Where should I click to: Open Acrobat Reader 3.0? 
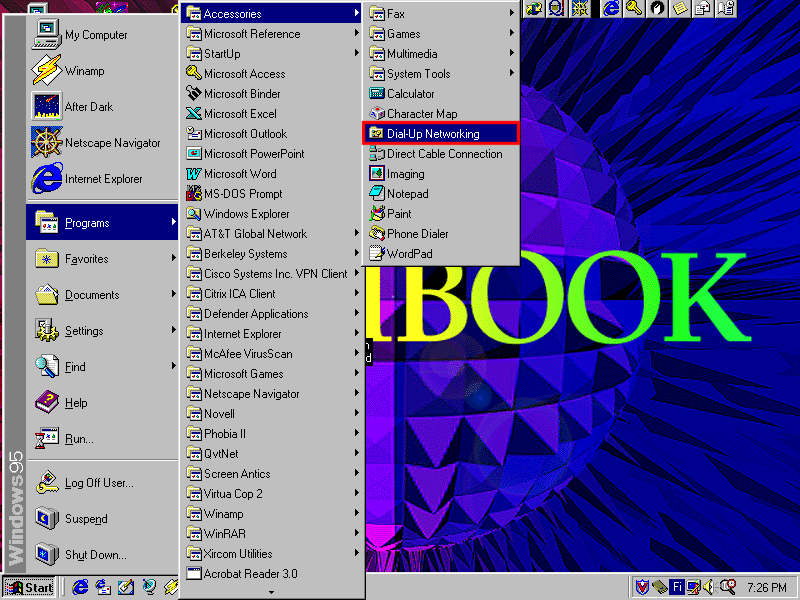point(272,573)
